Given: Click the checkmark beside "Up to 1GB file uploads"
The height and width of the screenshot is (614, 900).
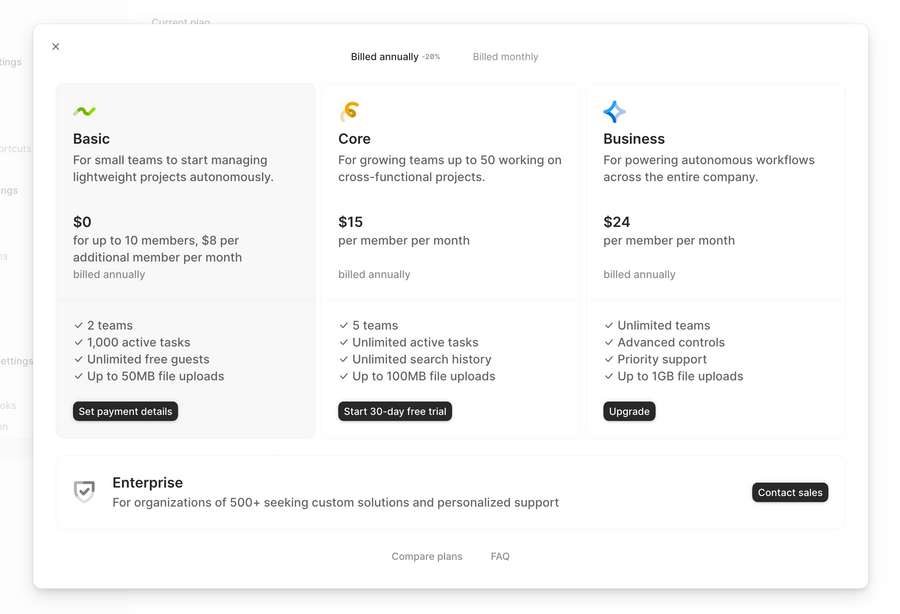Looking at the screenshot, I should point(608,376).
